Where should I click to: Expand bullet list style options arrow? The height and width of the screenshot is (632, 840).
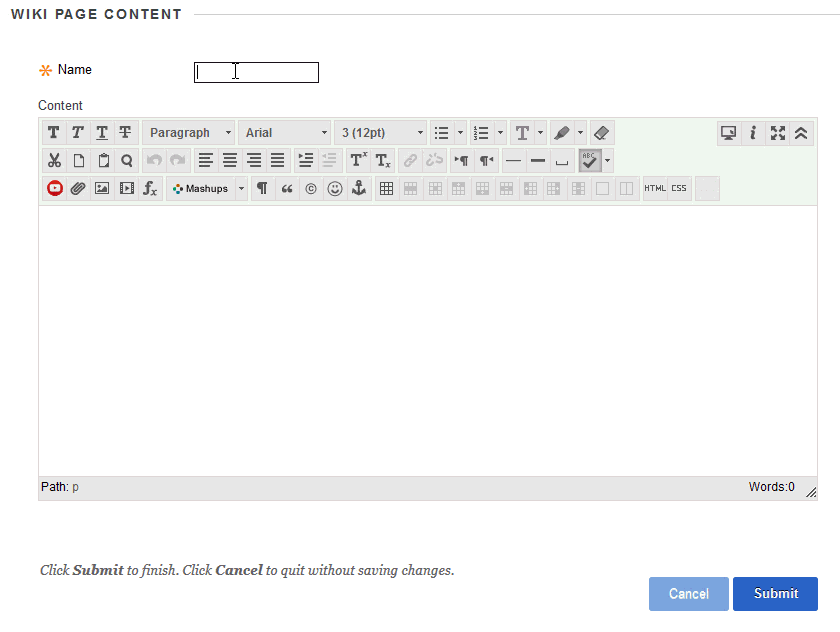[x=460, y=132]
